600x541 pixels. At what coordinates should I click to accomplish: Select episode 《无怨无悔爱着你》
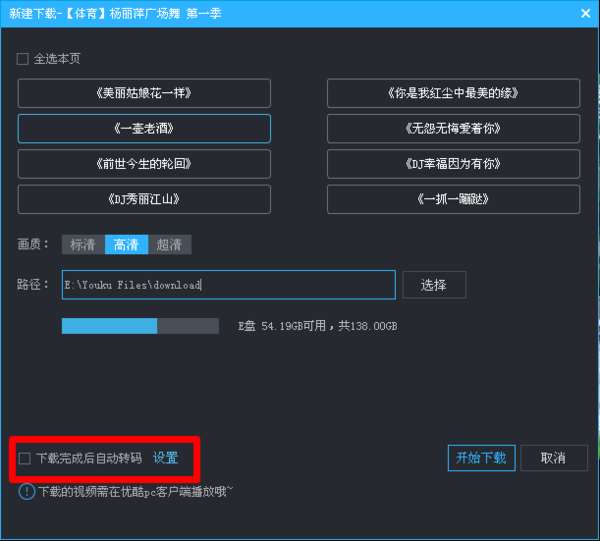pyautogui.click(x=453, y=129)
